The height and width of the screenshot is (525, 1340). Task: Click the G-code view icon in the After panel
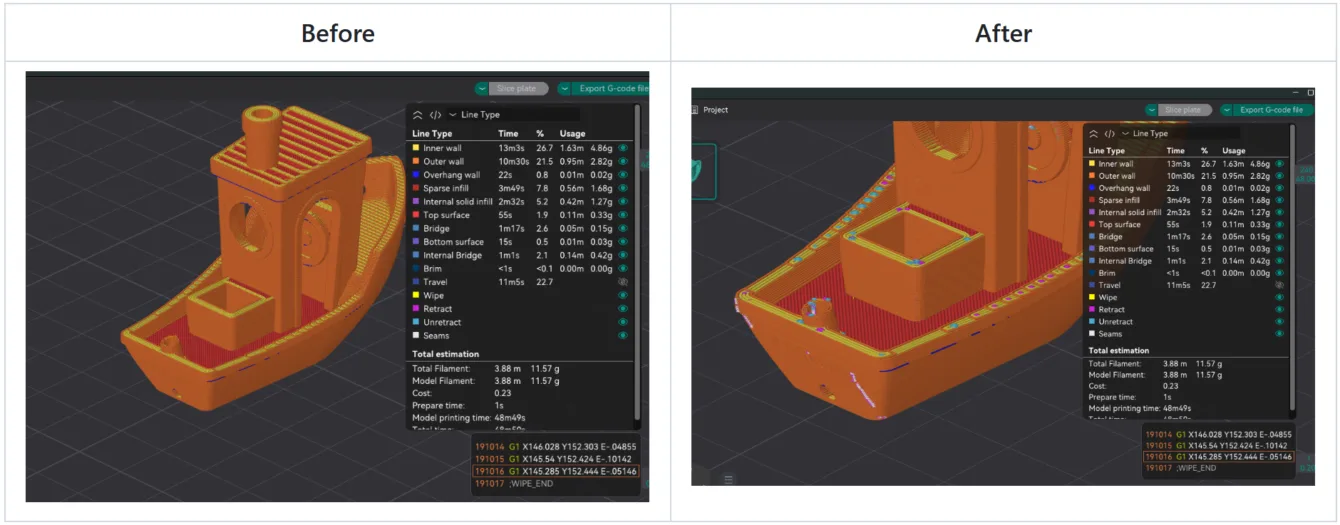pos(1109,133)
